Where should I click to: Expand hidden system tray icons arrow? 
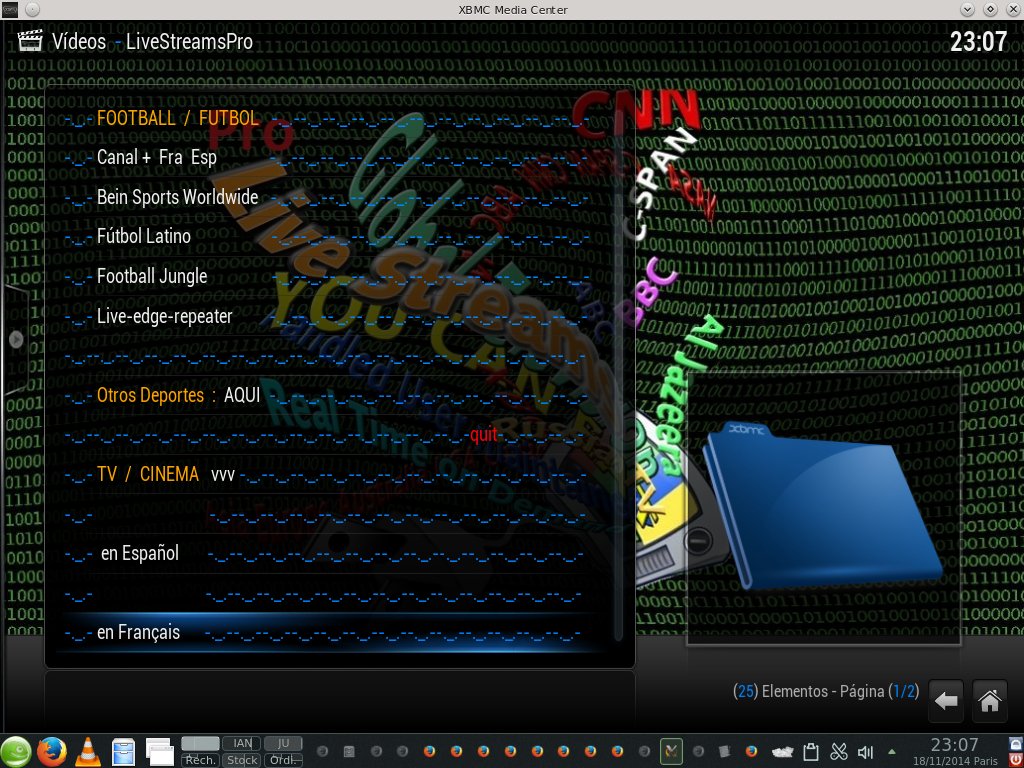pos(891,752)
